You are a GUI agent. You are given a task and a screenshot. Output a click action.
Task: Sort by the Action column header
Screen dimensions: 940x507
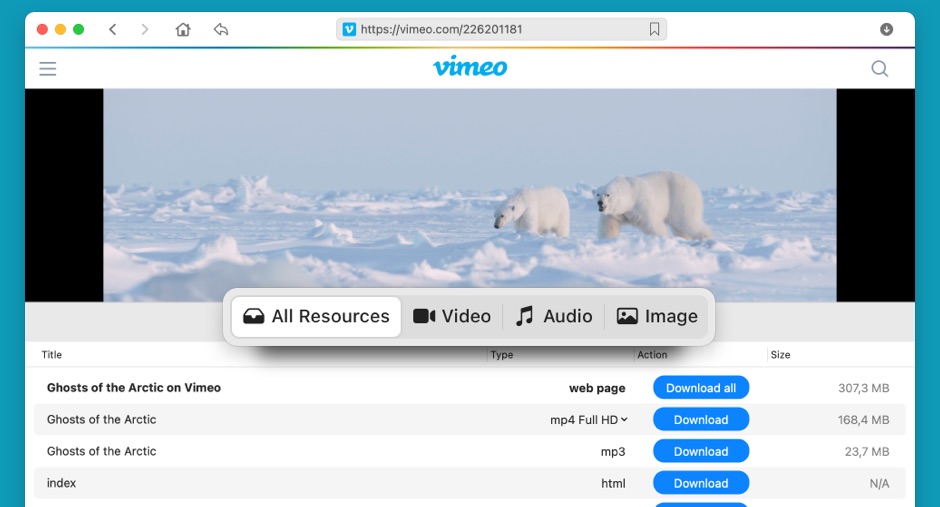[x=652, y=355]
